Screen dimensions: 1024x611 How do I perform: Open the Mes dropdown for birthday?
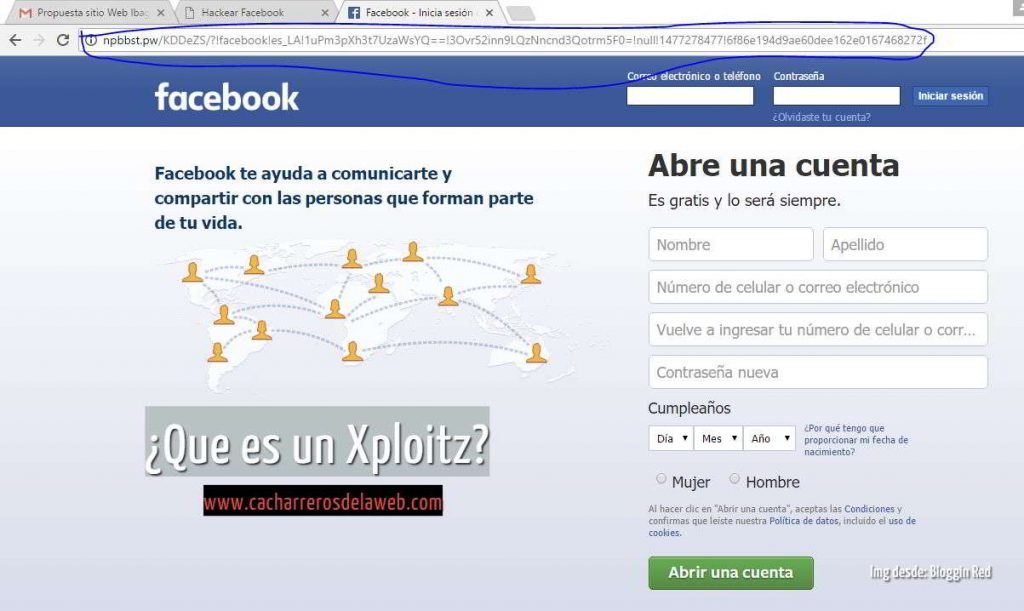coord(718,437)
